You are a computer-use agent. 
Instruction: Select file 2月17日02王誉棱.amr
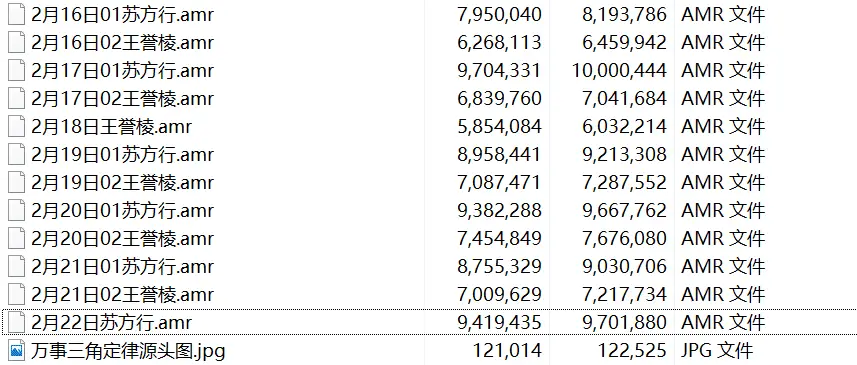pyautogui.click(x=122, y=98)
